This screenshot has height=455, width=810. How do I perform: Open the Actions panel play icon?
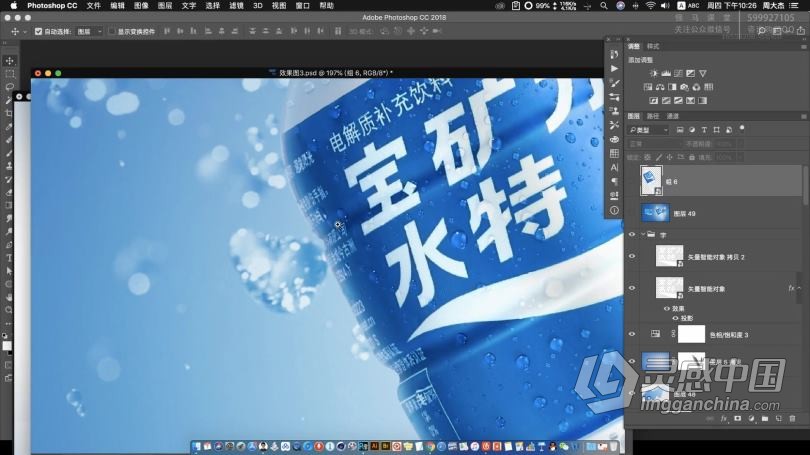614,68
